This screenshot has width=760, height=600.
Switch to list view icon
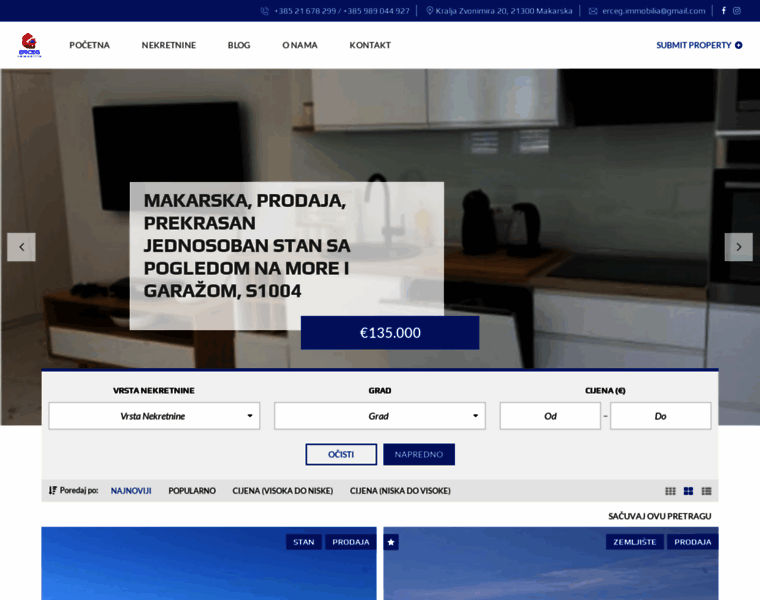click(x=706, y=491)
